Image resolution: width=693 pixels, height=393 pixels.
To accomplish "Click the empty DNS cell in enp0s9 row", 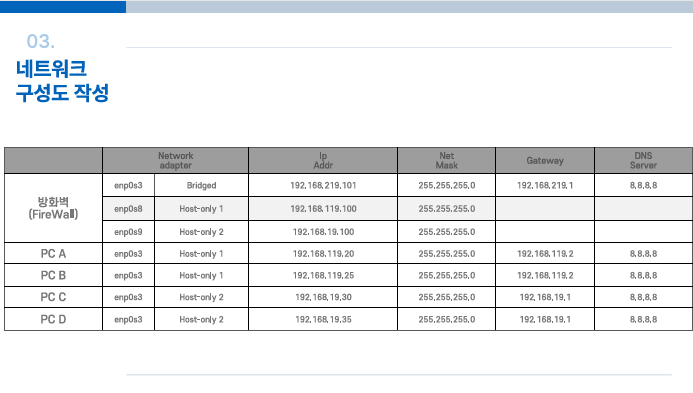I will (x=643, y=232).
